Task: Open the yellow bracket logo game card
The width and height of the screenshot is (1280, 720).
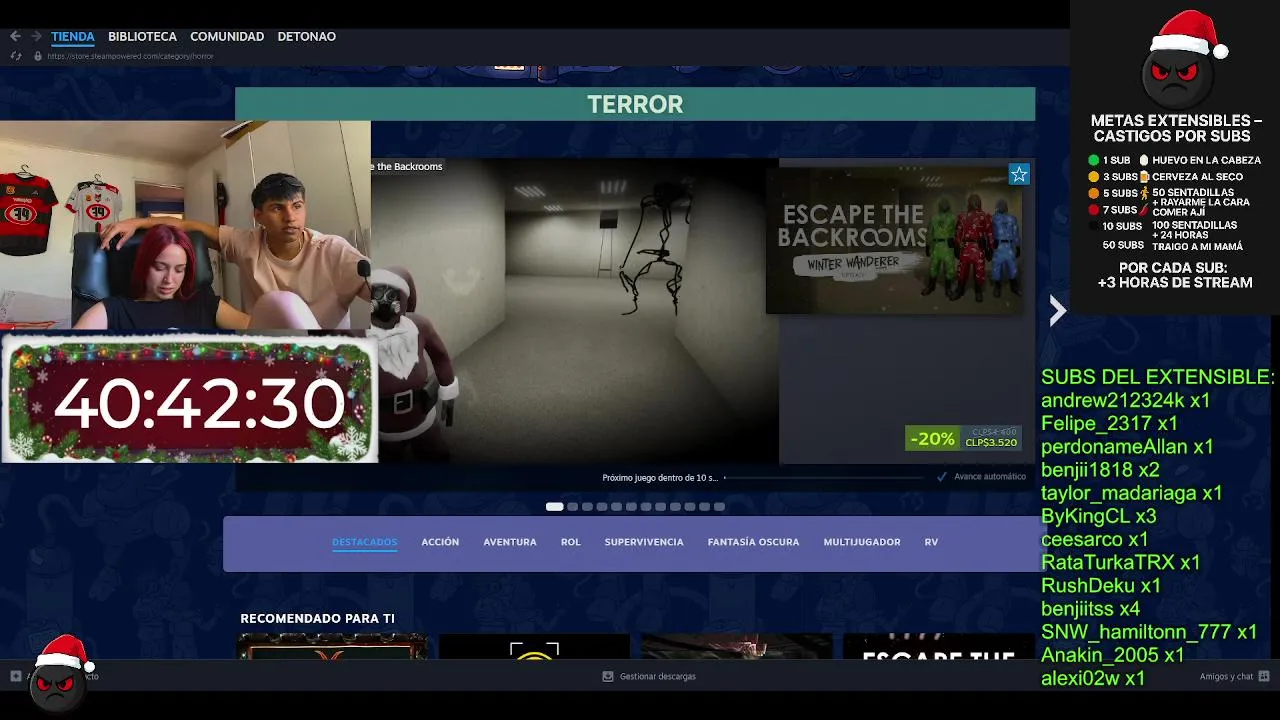Action: pos(534,647)
